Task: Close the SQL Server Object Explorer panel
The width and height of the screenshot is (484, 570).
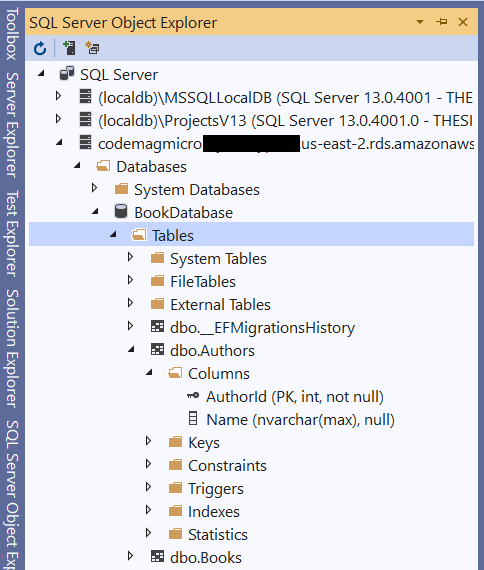Action: pyautogui.click(x=463, y=22)
